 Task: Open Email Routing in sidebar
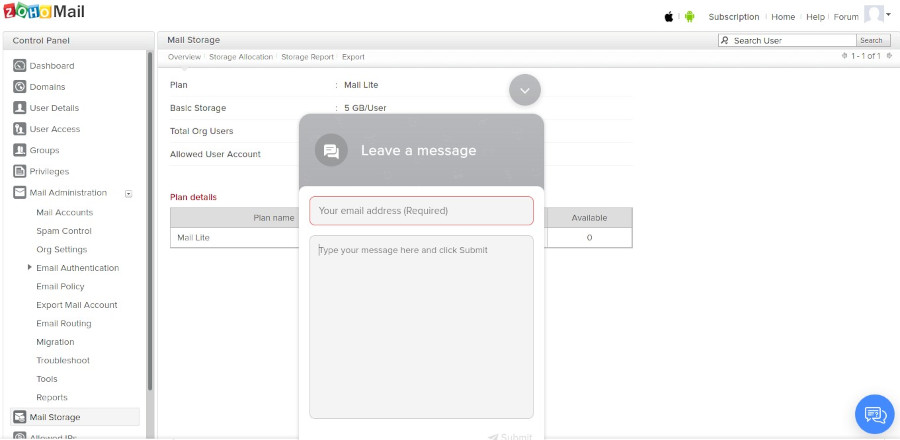pyautogui.click(x=64, y=323)
